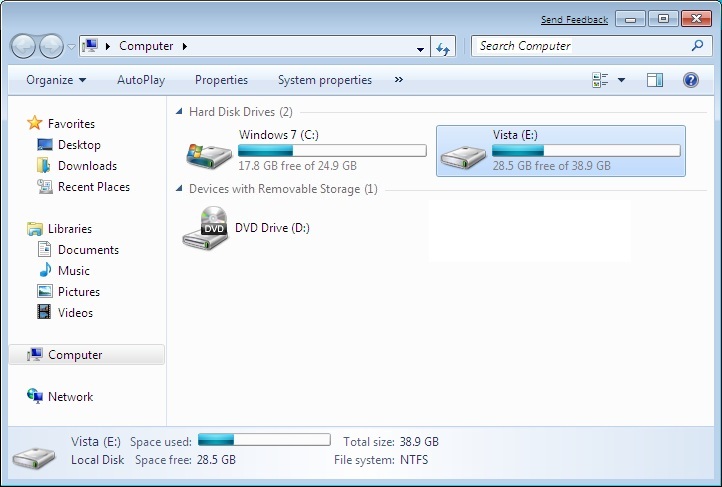Click the Vista E: usage bar
722x487 pixels.
586,151
